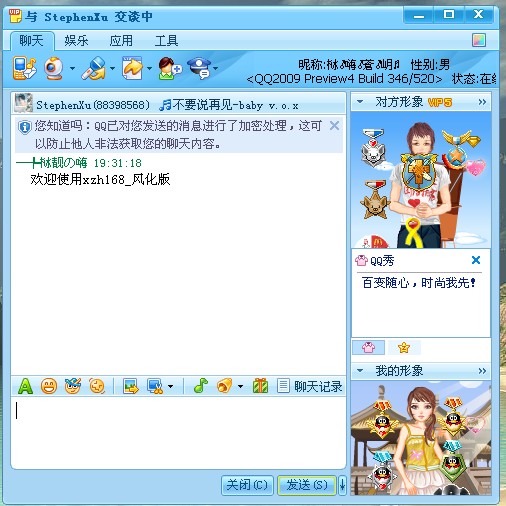
Task: Click the green music note icon
Action: [x=201, y=386]
